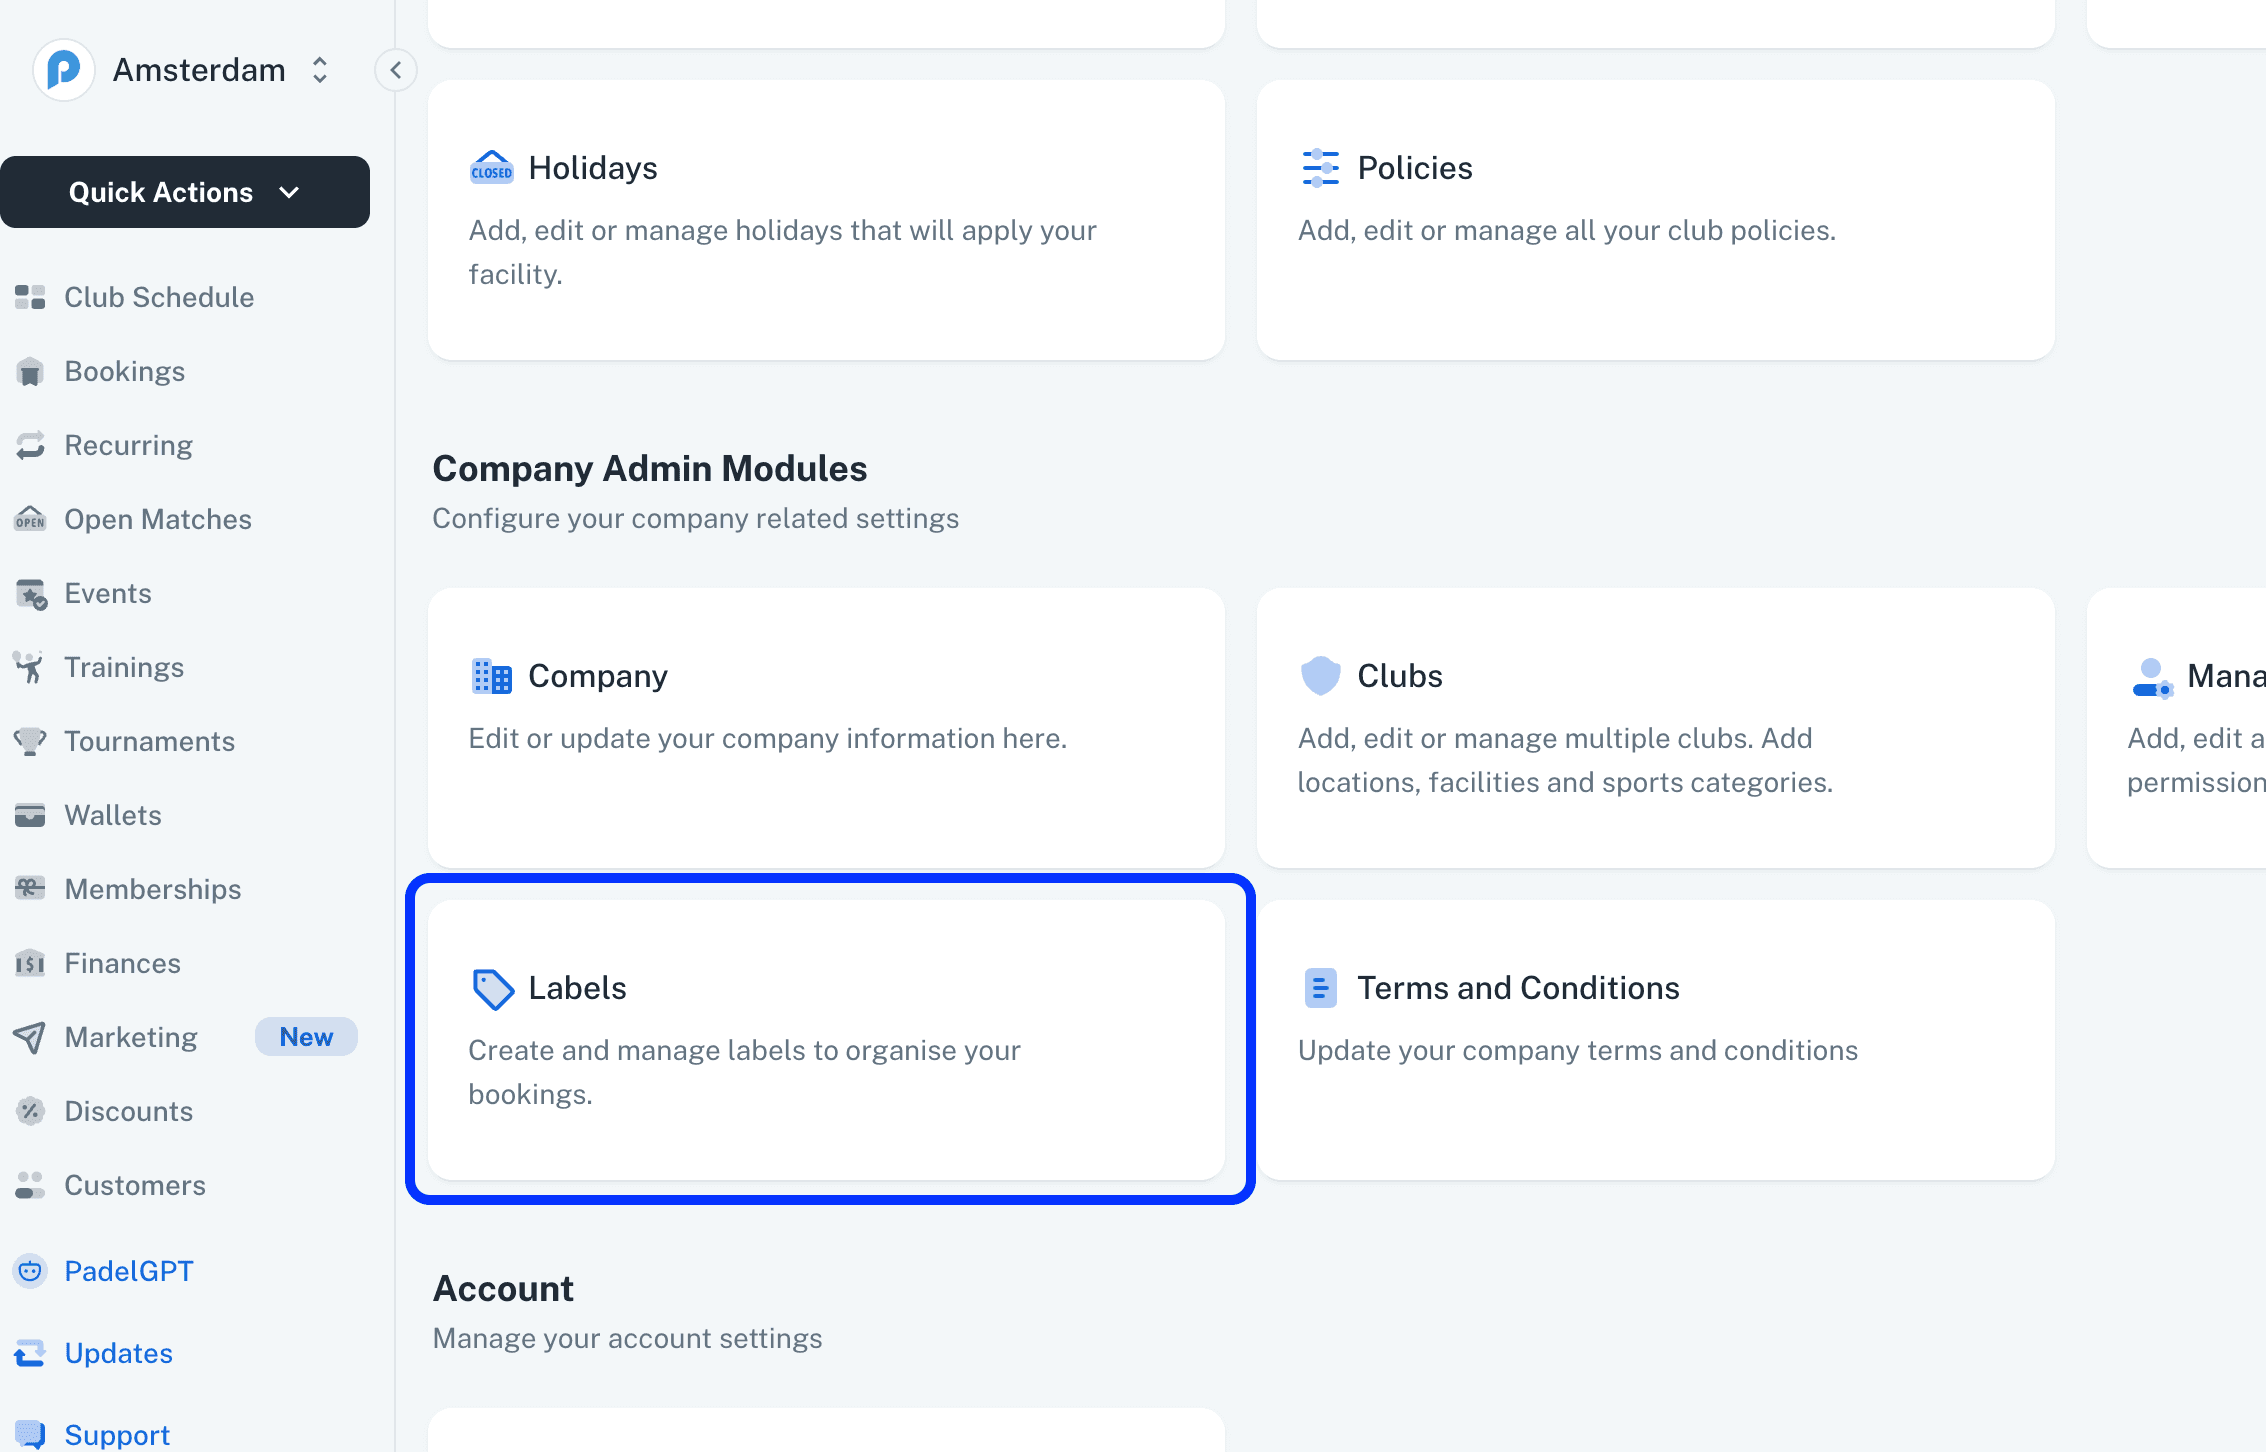2266x1452 pixels.
Task: Collapse the sidebar with chevron button
Action: pos(396,70)
